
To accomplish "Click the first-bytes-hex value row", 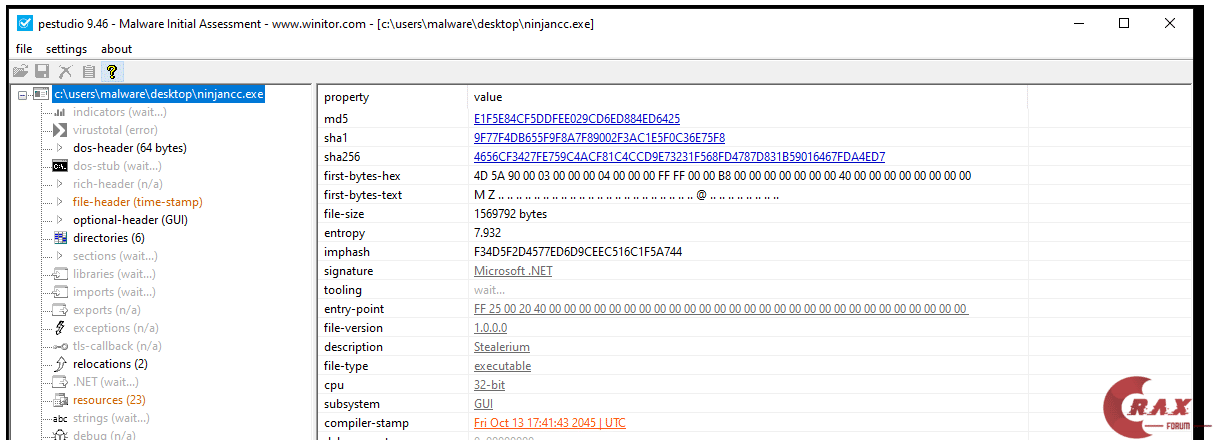I will tap(722, 176).
